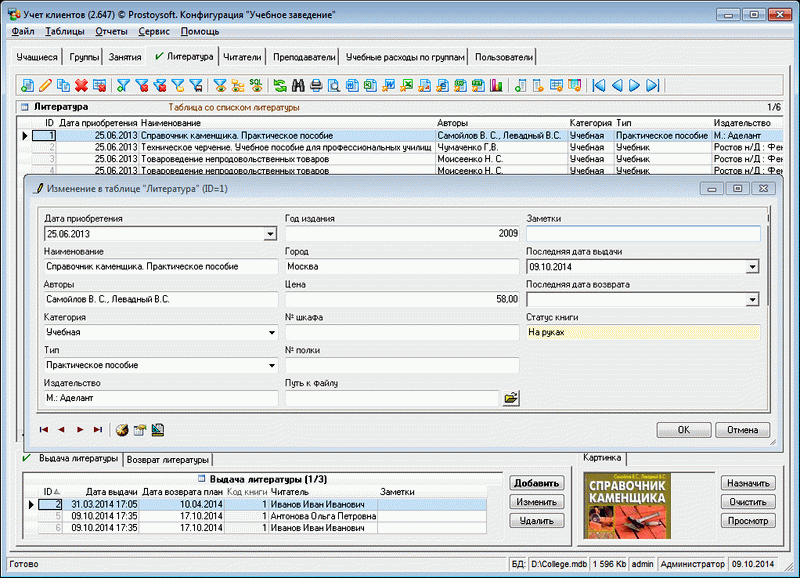The width and height of the screenshot is (800, 578).
Task: Click the SQL query icon
Action: click(x=256, y=85)
